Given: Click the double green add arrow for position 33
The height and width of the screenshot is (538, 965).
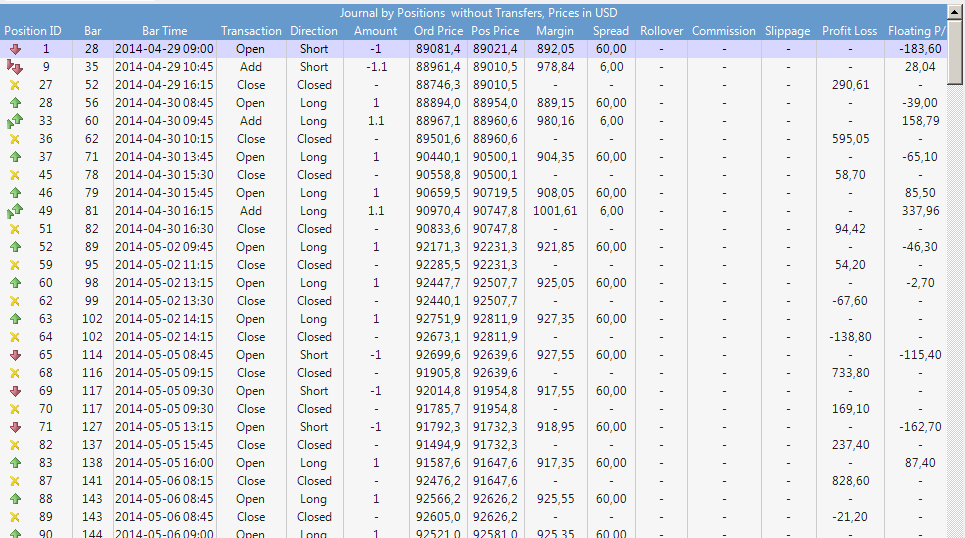Looking at the screenshot, I should click(x=15, y=121).
